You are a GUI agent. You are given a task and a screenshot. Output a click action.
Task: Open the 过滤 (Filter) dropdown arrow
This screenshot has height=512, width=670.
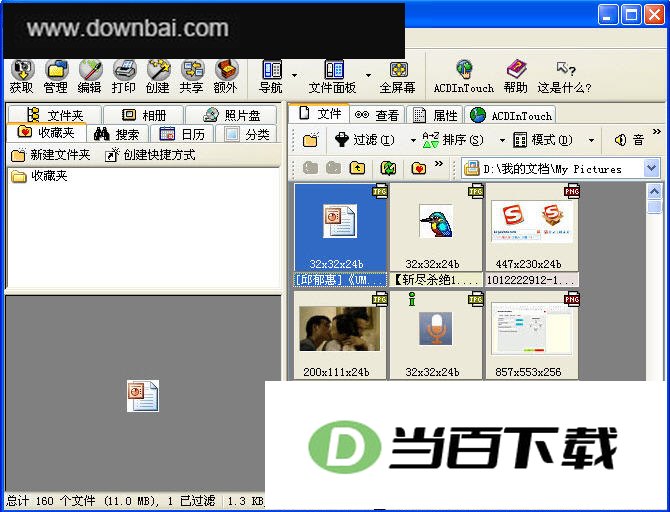413,140
